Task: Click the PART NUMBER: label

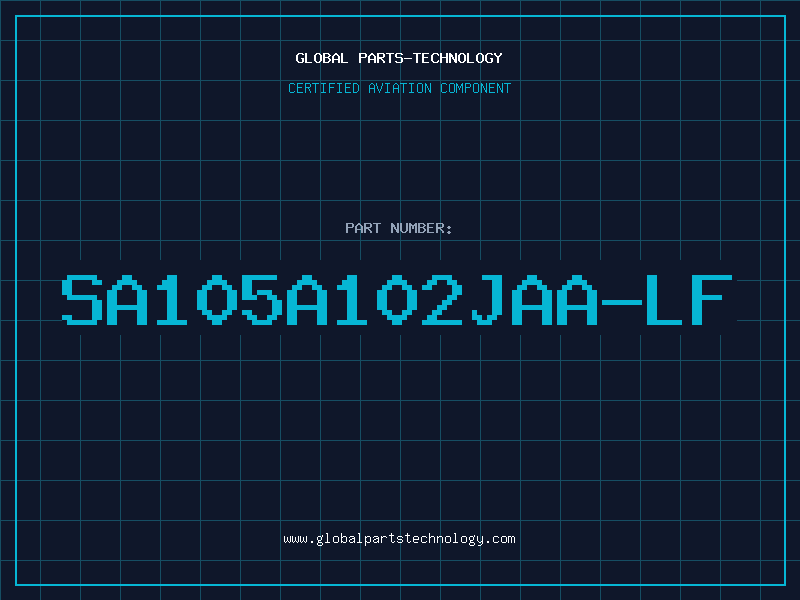Action: click(x=398, y=228)
